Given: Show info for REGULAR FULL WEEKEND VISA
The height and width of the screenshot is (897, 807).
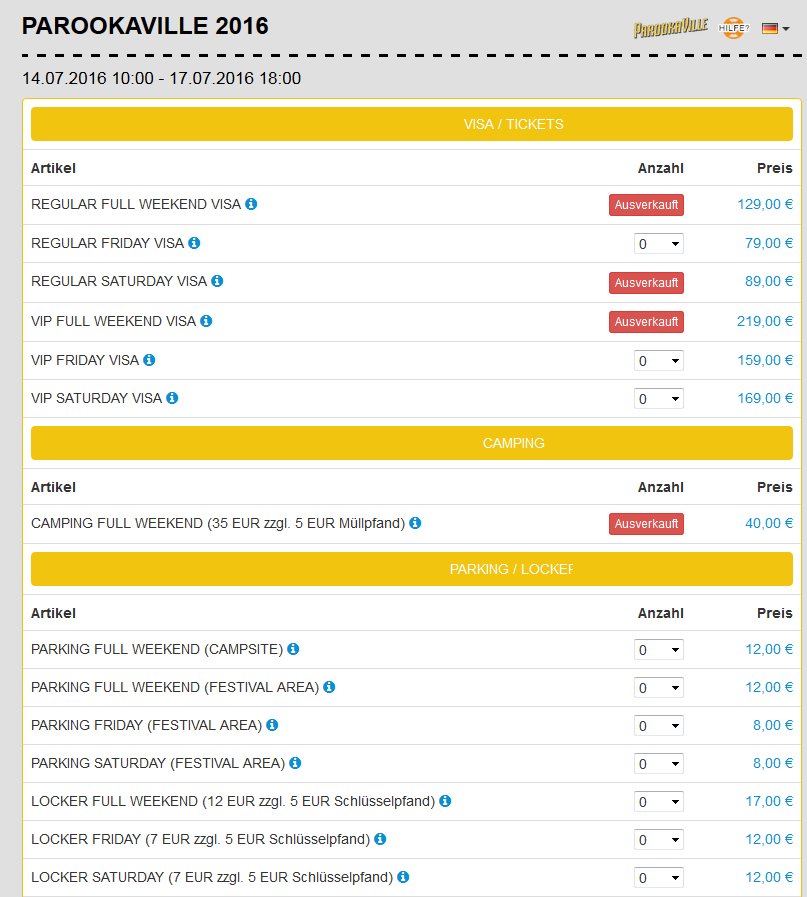Looking at the screenshot, I should [x=251, y=204].
